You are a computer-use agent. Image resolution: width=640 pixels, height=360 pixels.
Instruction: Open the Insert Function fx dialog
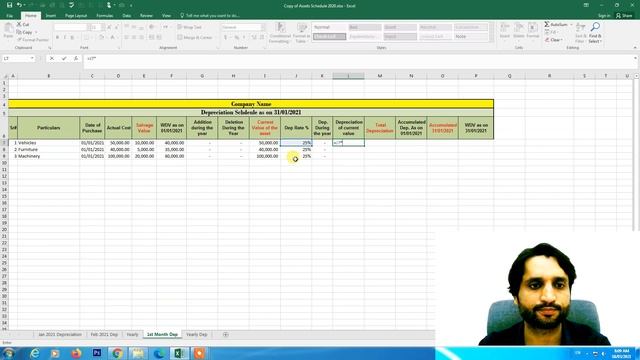click(76, 58)
